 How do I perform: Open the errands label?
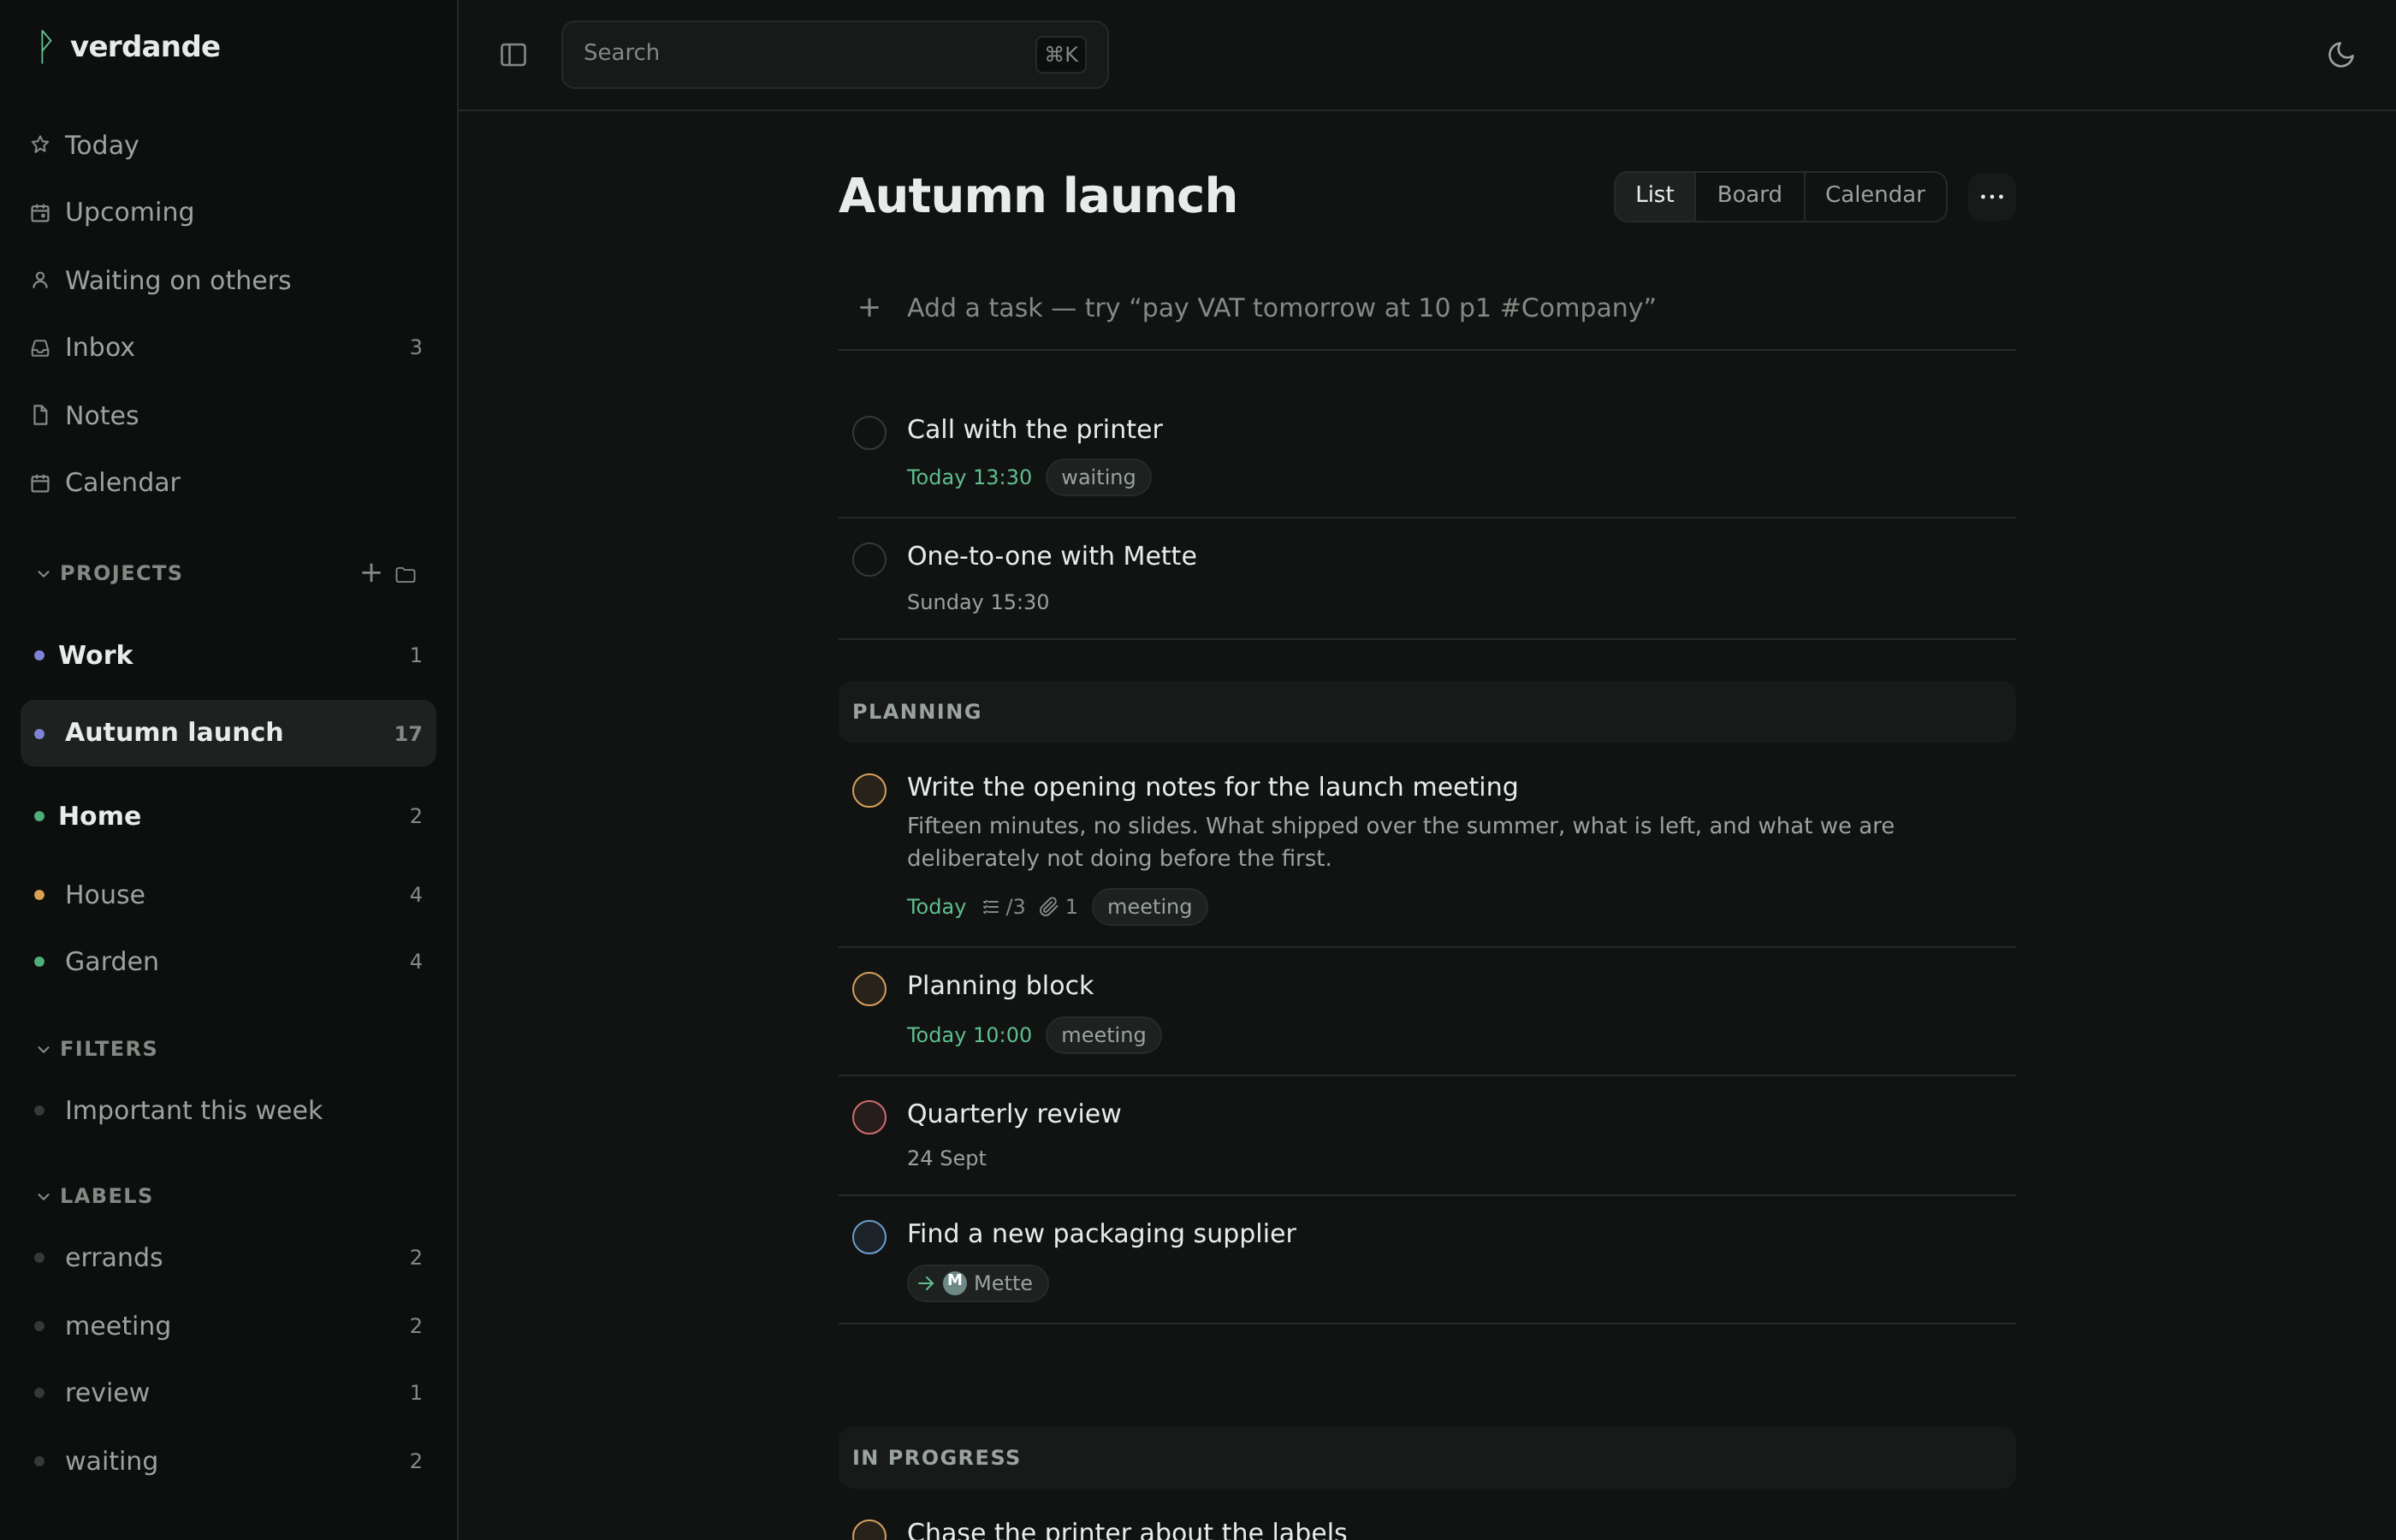tap(228, 1258)
